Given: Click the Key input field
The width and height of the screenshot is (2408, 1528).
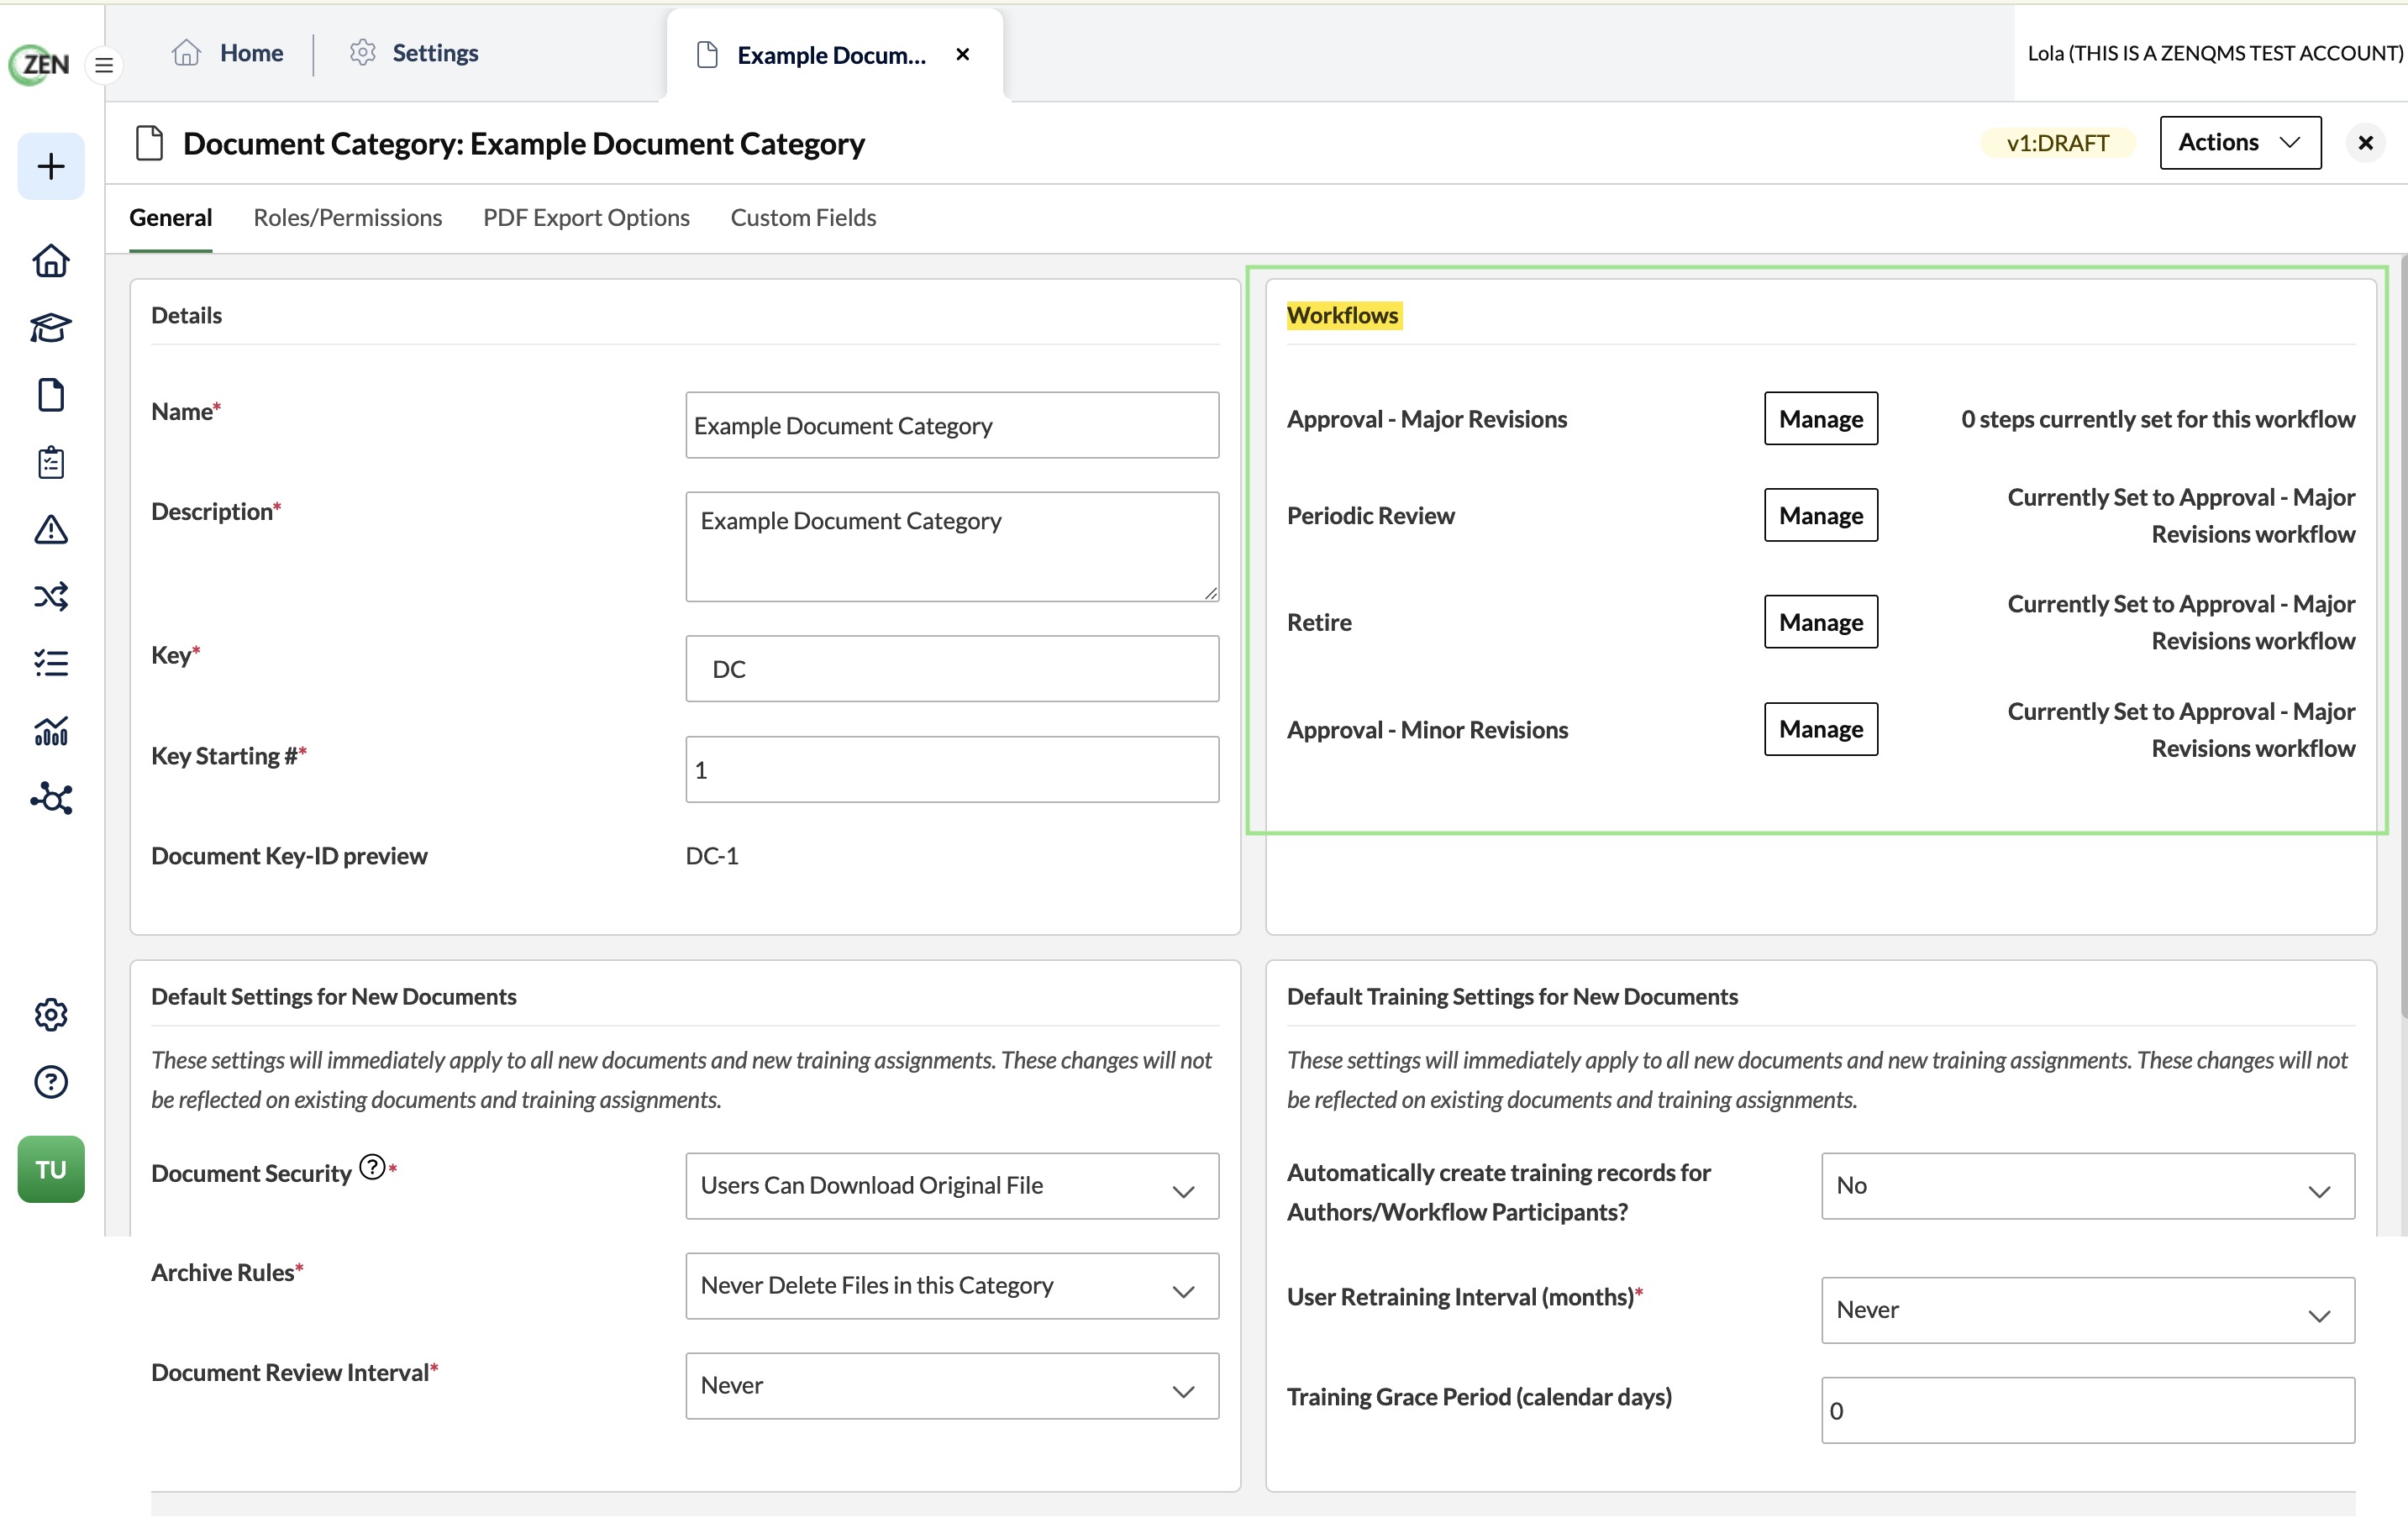Looking at the screenshot, I should click(952, 669).
